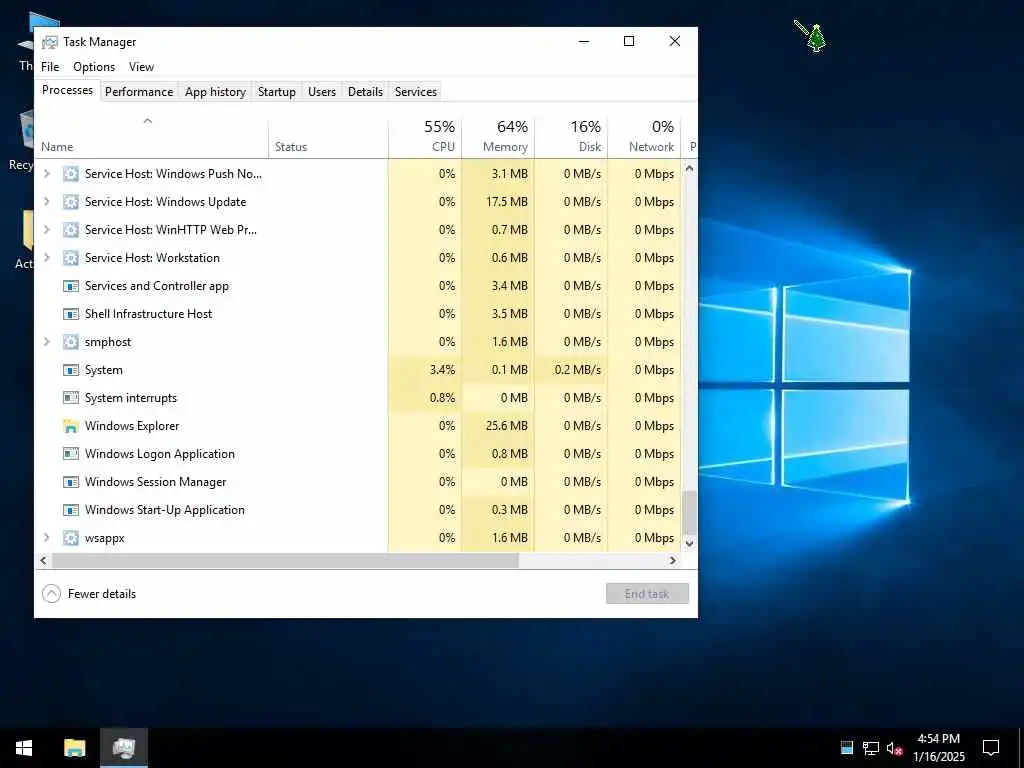The width and height of the screenshot is (1024, 768).
Task: Click the vertical scrollbar up arrow
Action: (x=689, y=168)
